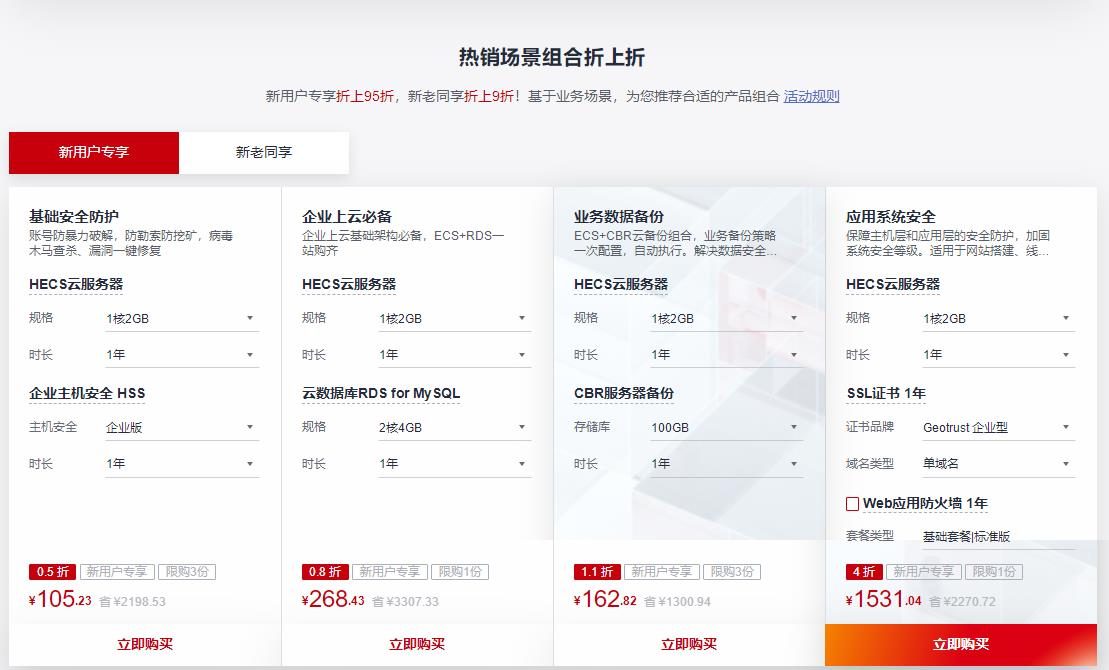Click the 限购3份 tag in 业务数据备份
This screenshot has width=1109, height=670.
coord(732,572)
